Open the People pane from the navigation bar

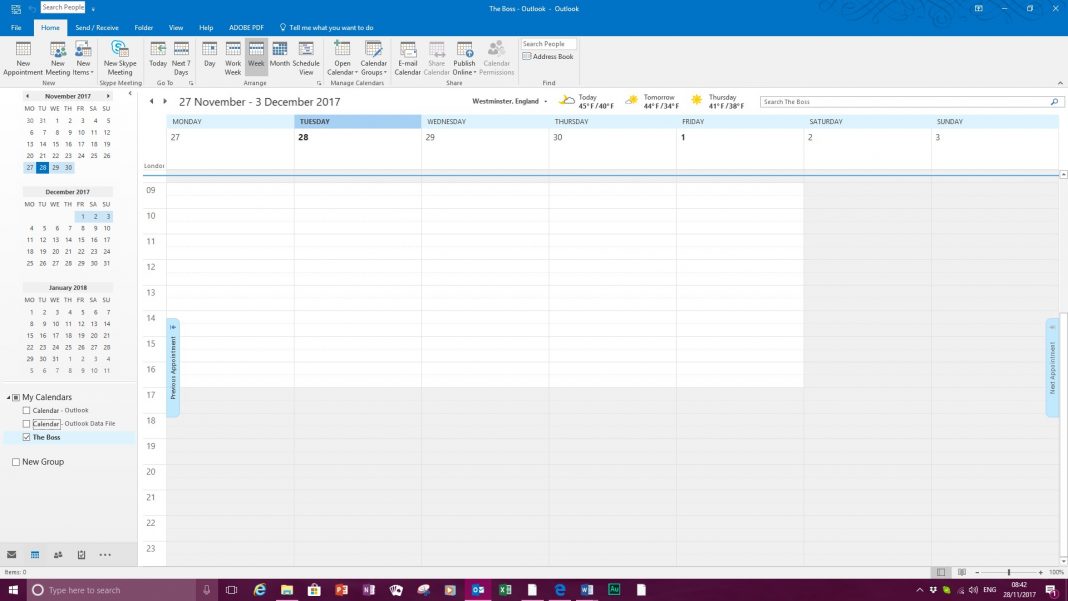[x=58, y=554]
